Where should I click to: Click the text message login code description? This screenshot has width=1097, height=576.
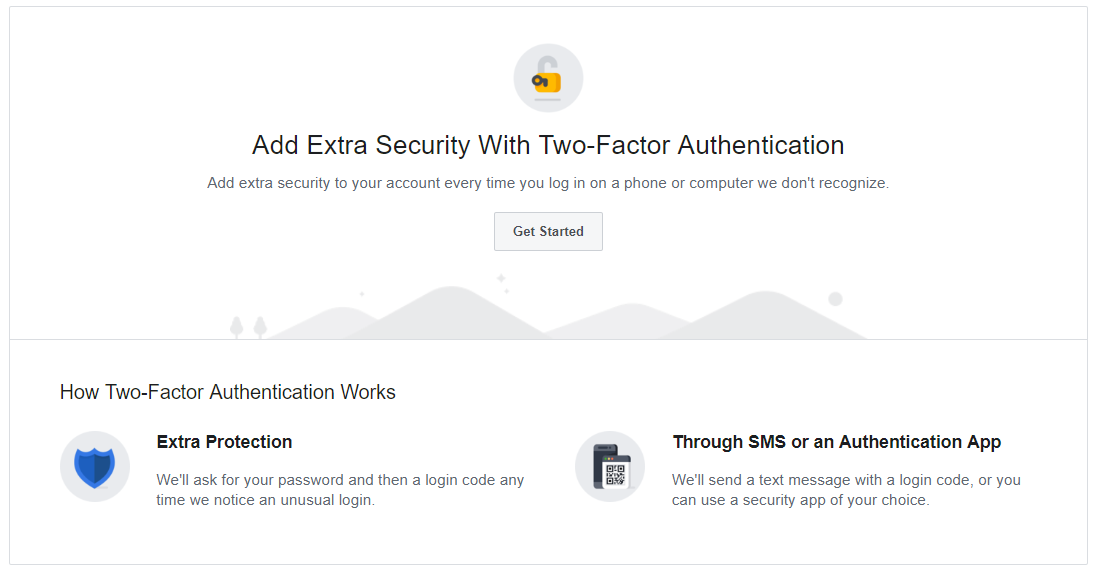click(x=846, y=480)
